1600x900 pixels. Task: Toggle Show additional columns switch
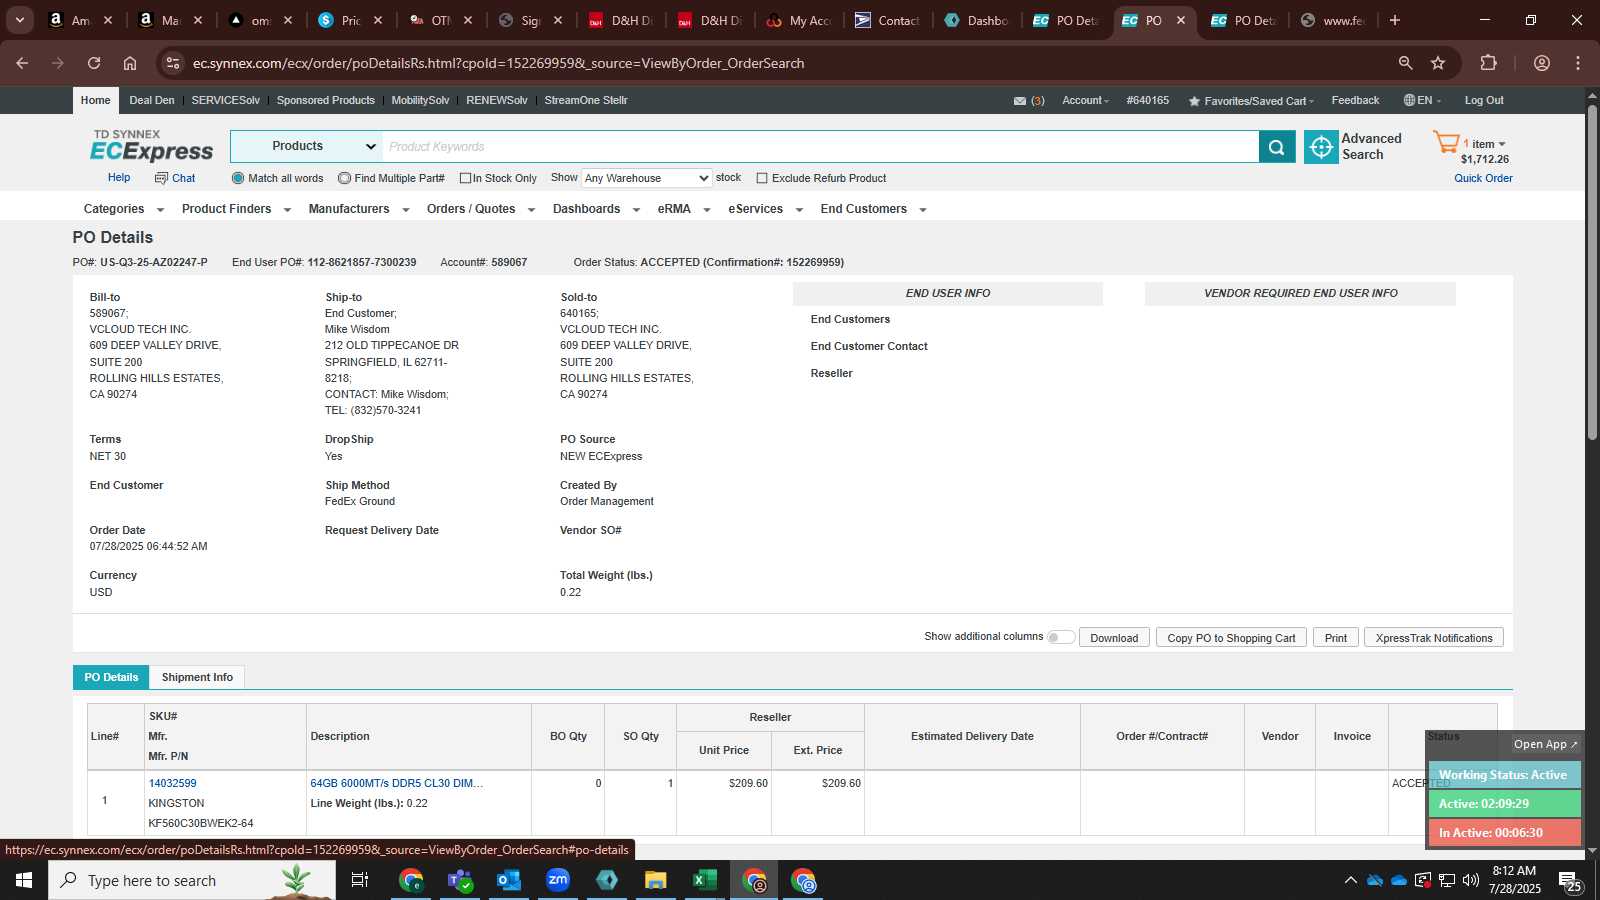click(x=1060, y=637)
